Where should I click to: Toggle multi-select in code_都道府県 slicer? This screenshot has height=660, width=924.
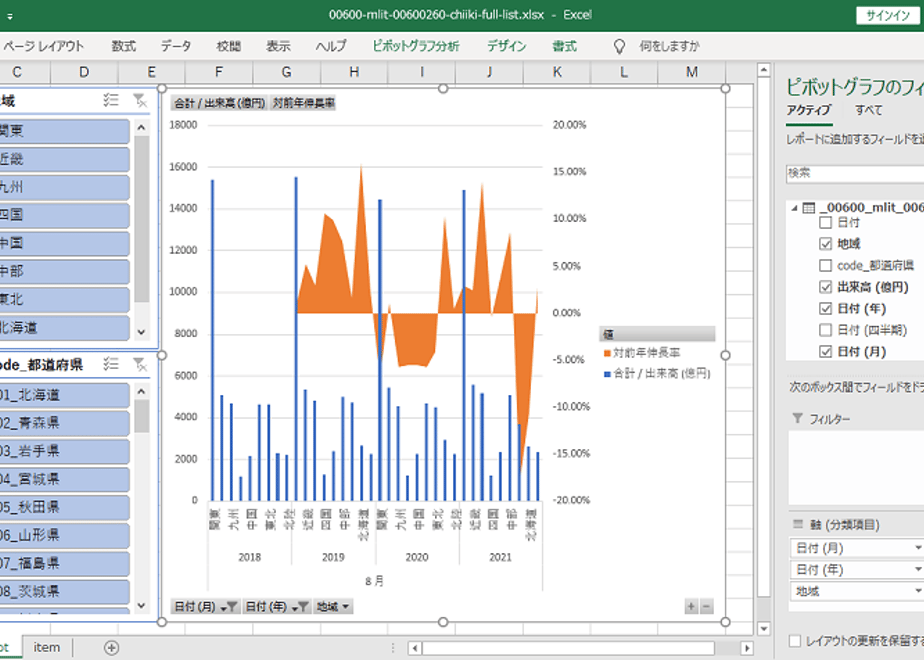click(111, 364)
